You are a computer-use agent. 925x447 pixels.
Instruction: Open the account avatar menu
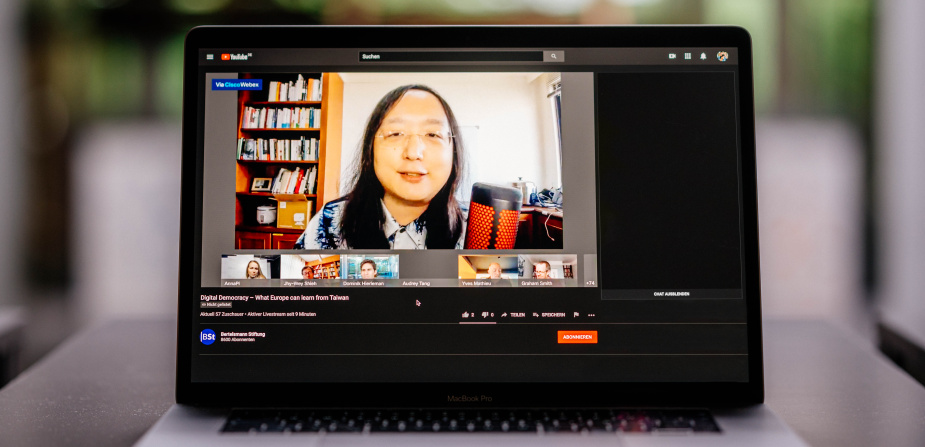click(x=722, y=56)
